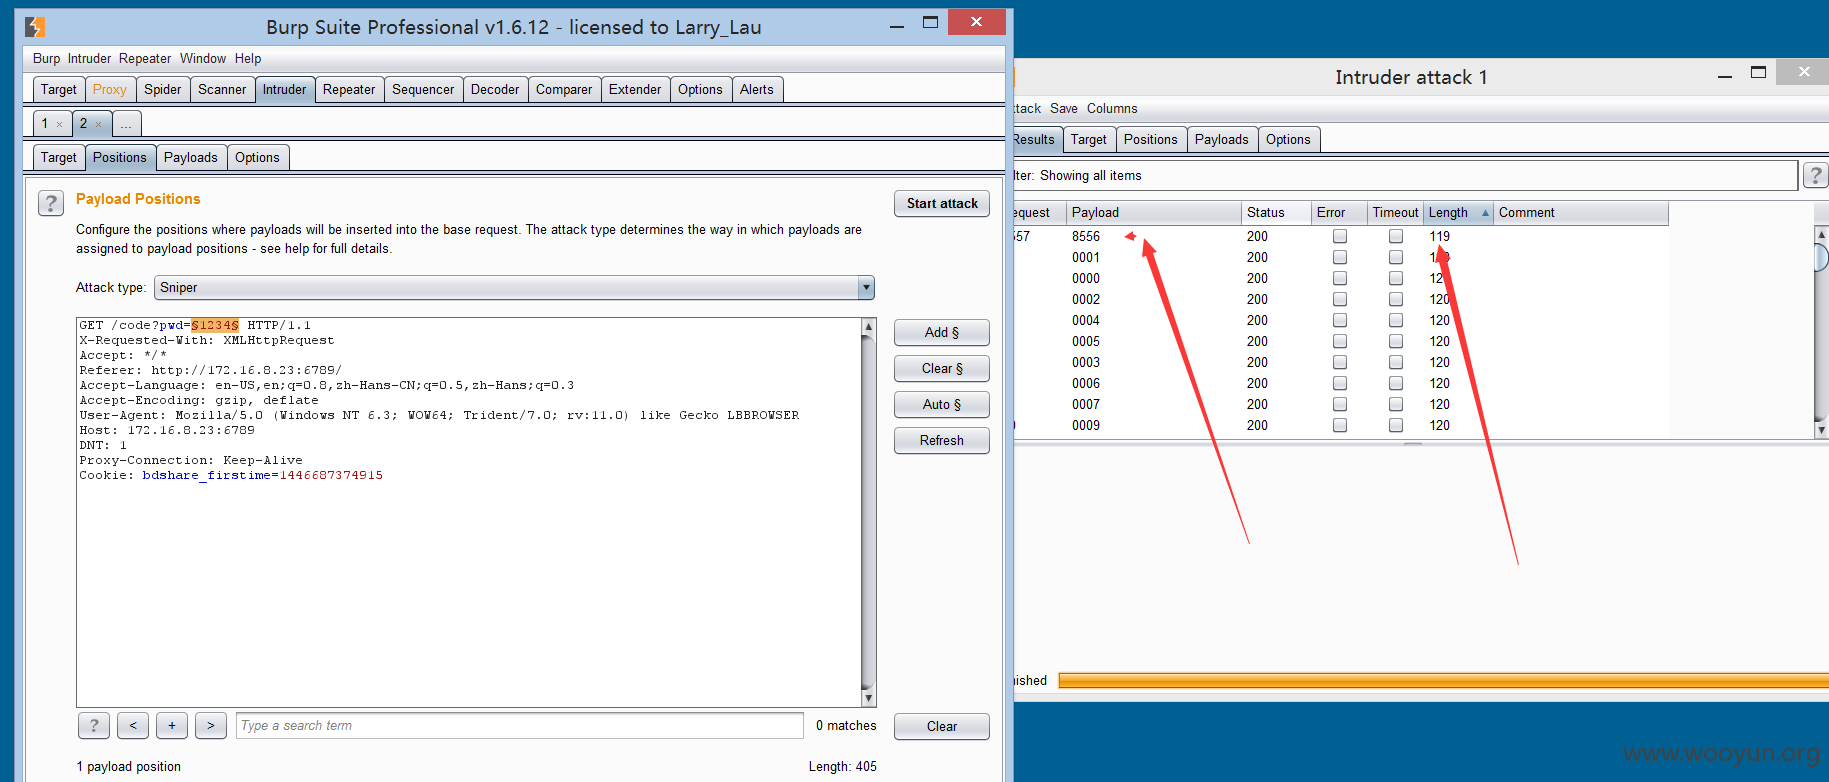Click the search term input field

click(520, 726)
